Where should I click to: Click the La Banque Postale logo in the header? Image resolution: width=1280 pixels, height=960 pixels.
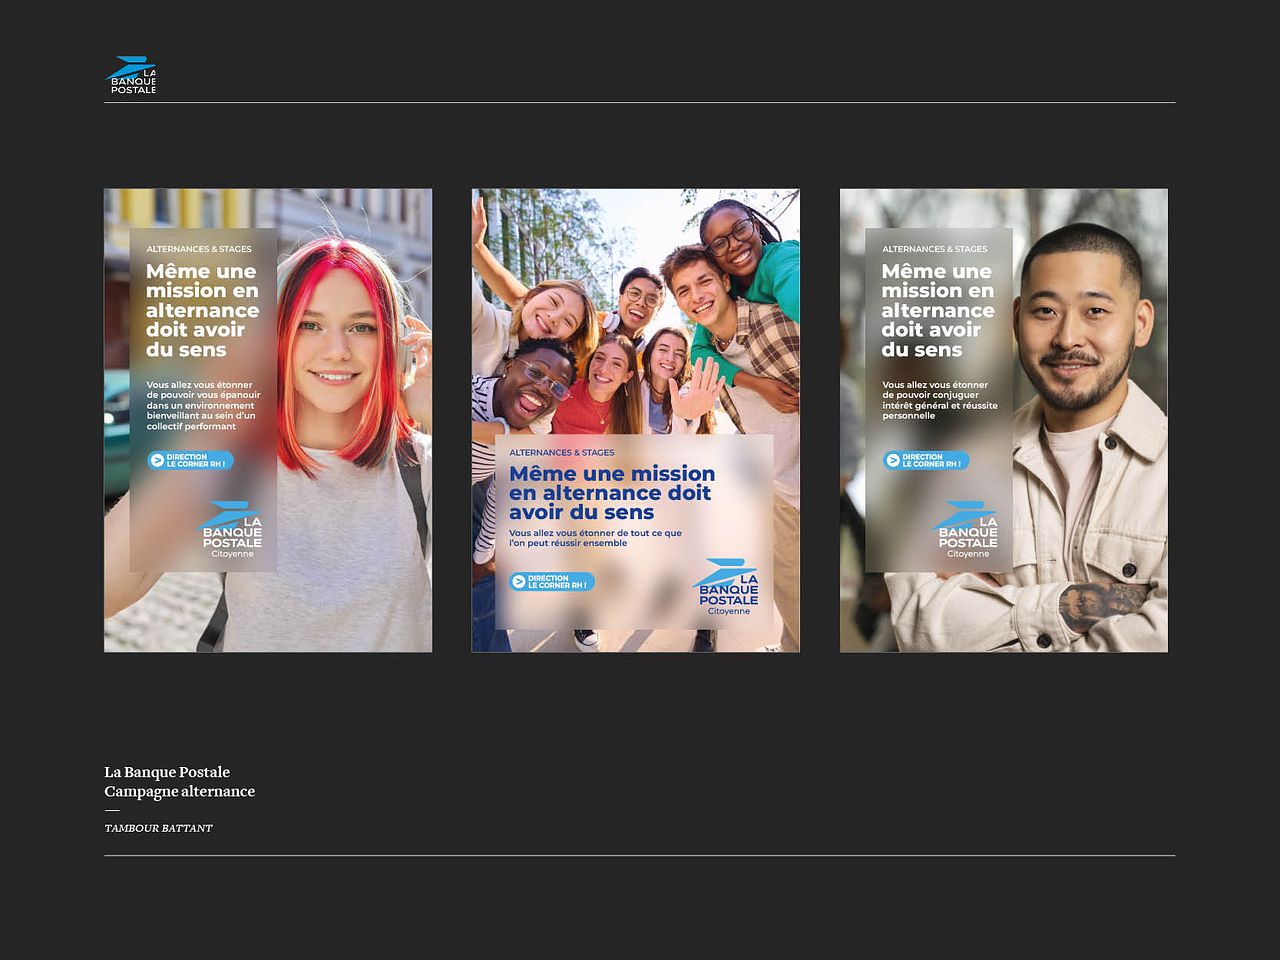point(131,76)
